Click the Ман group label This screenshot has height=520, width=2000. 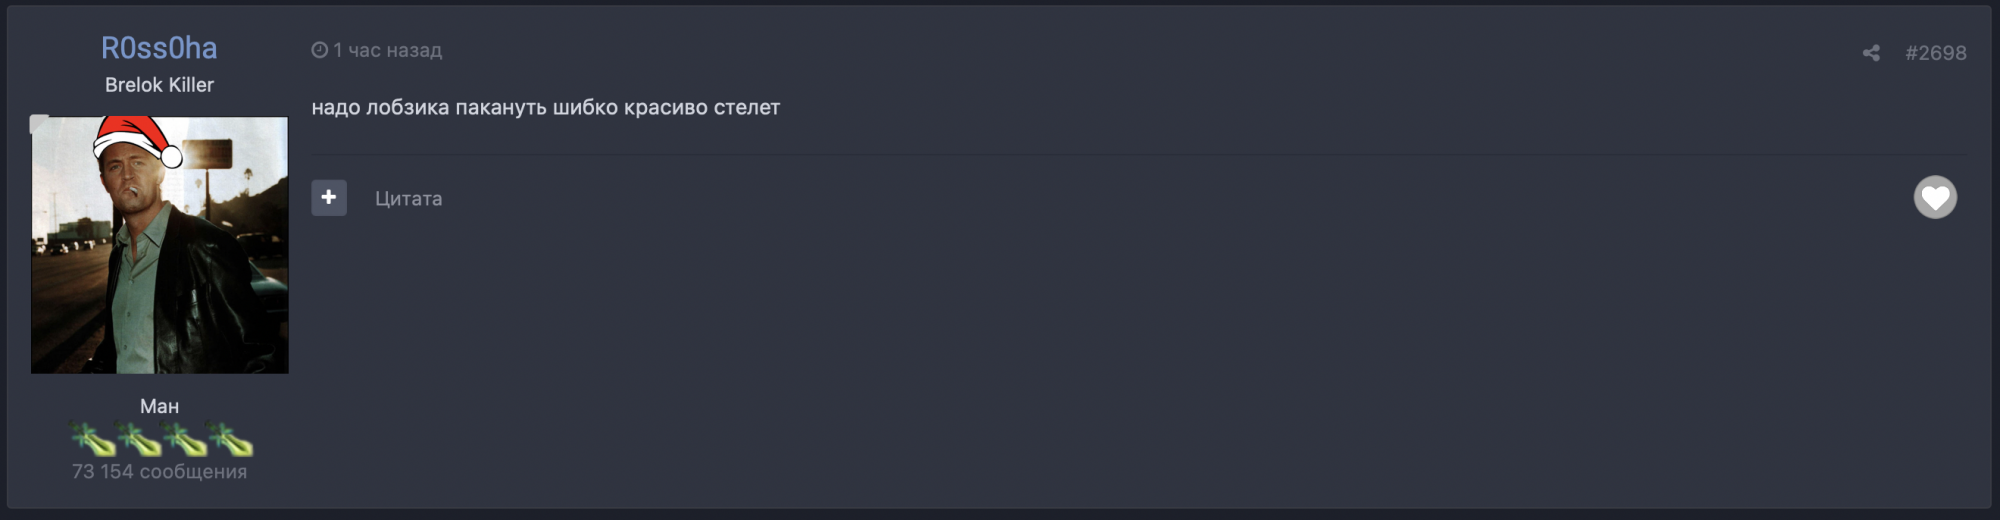coord(159,406)
